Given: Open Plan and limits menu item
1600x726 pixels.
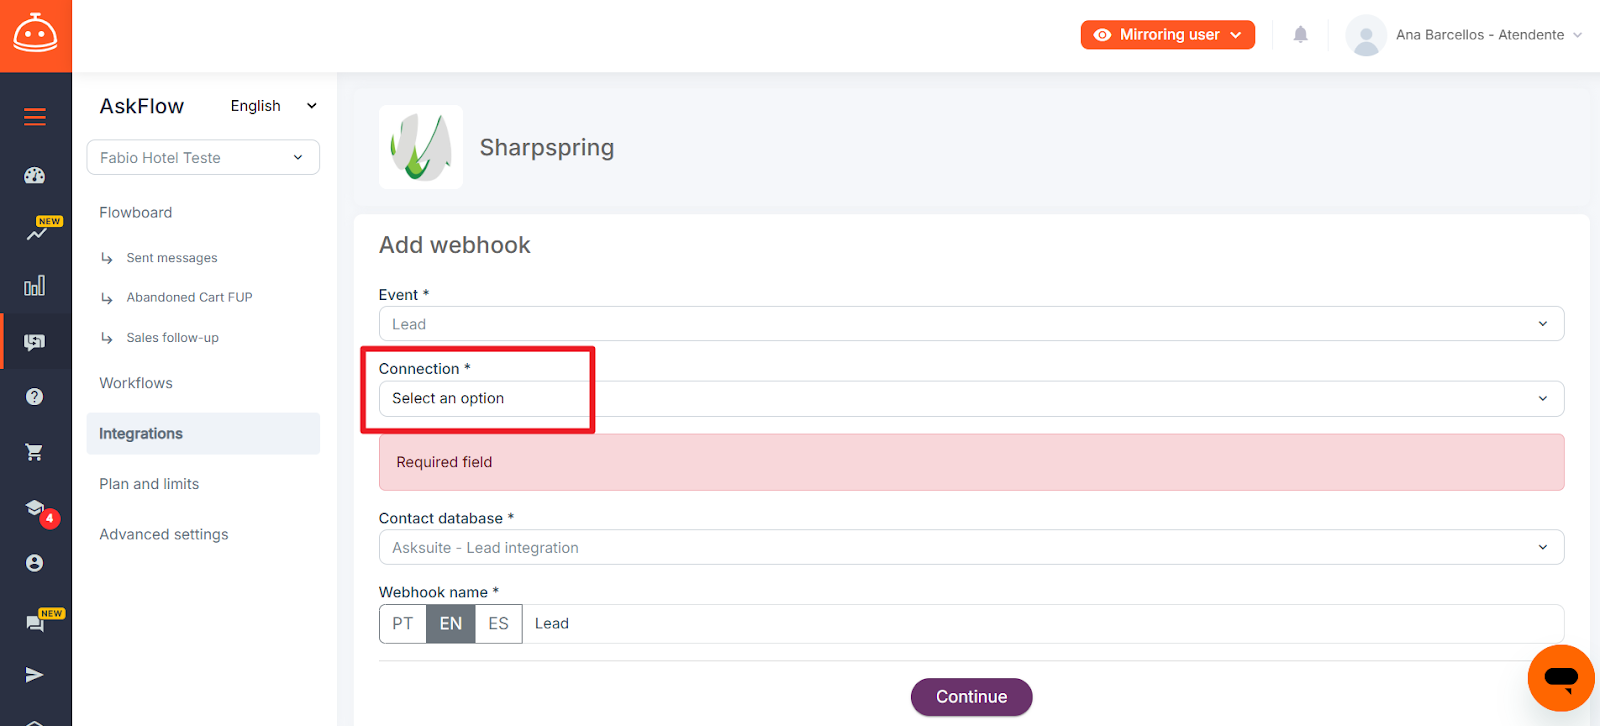Looking at the screenshot, I should pyautogui.click(x=149, y=484).
